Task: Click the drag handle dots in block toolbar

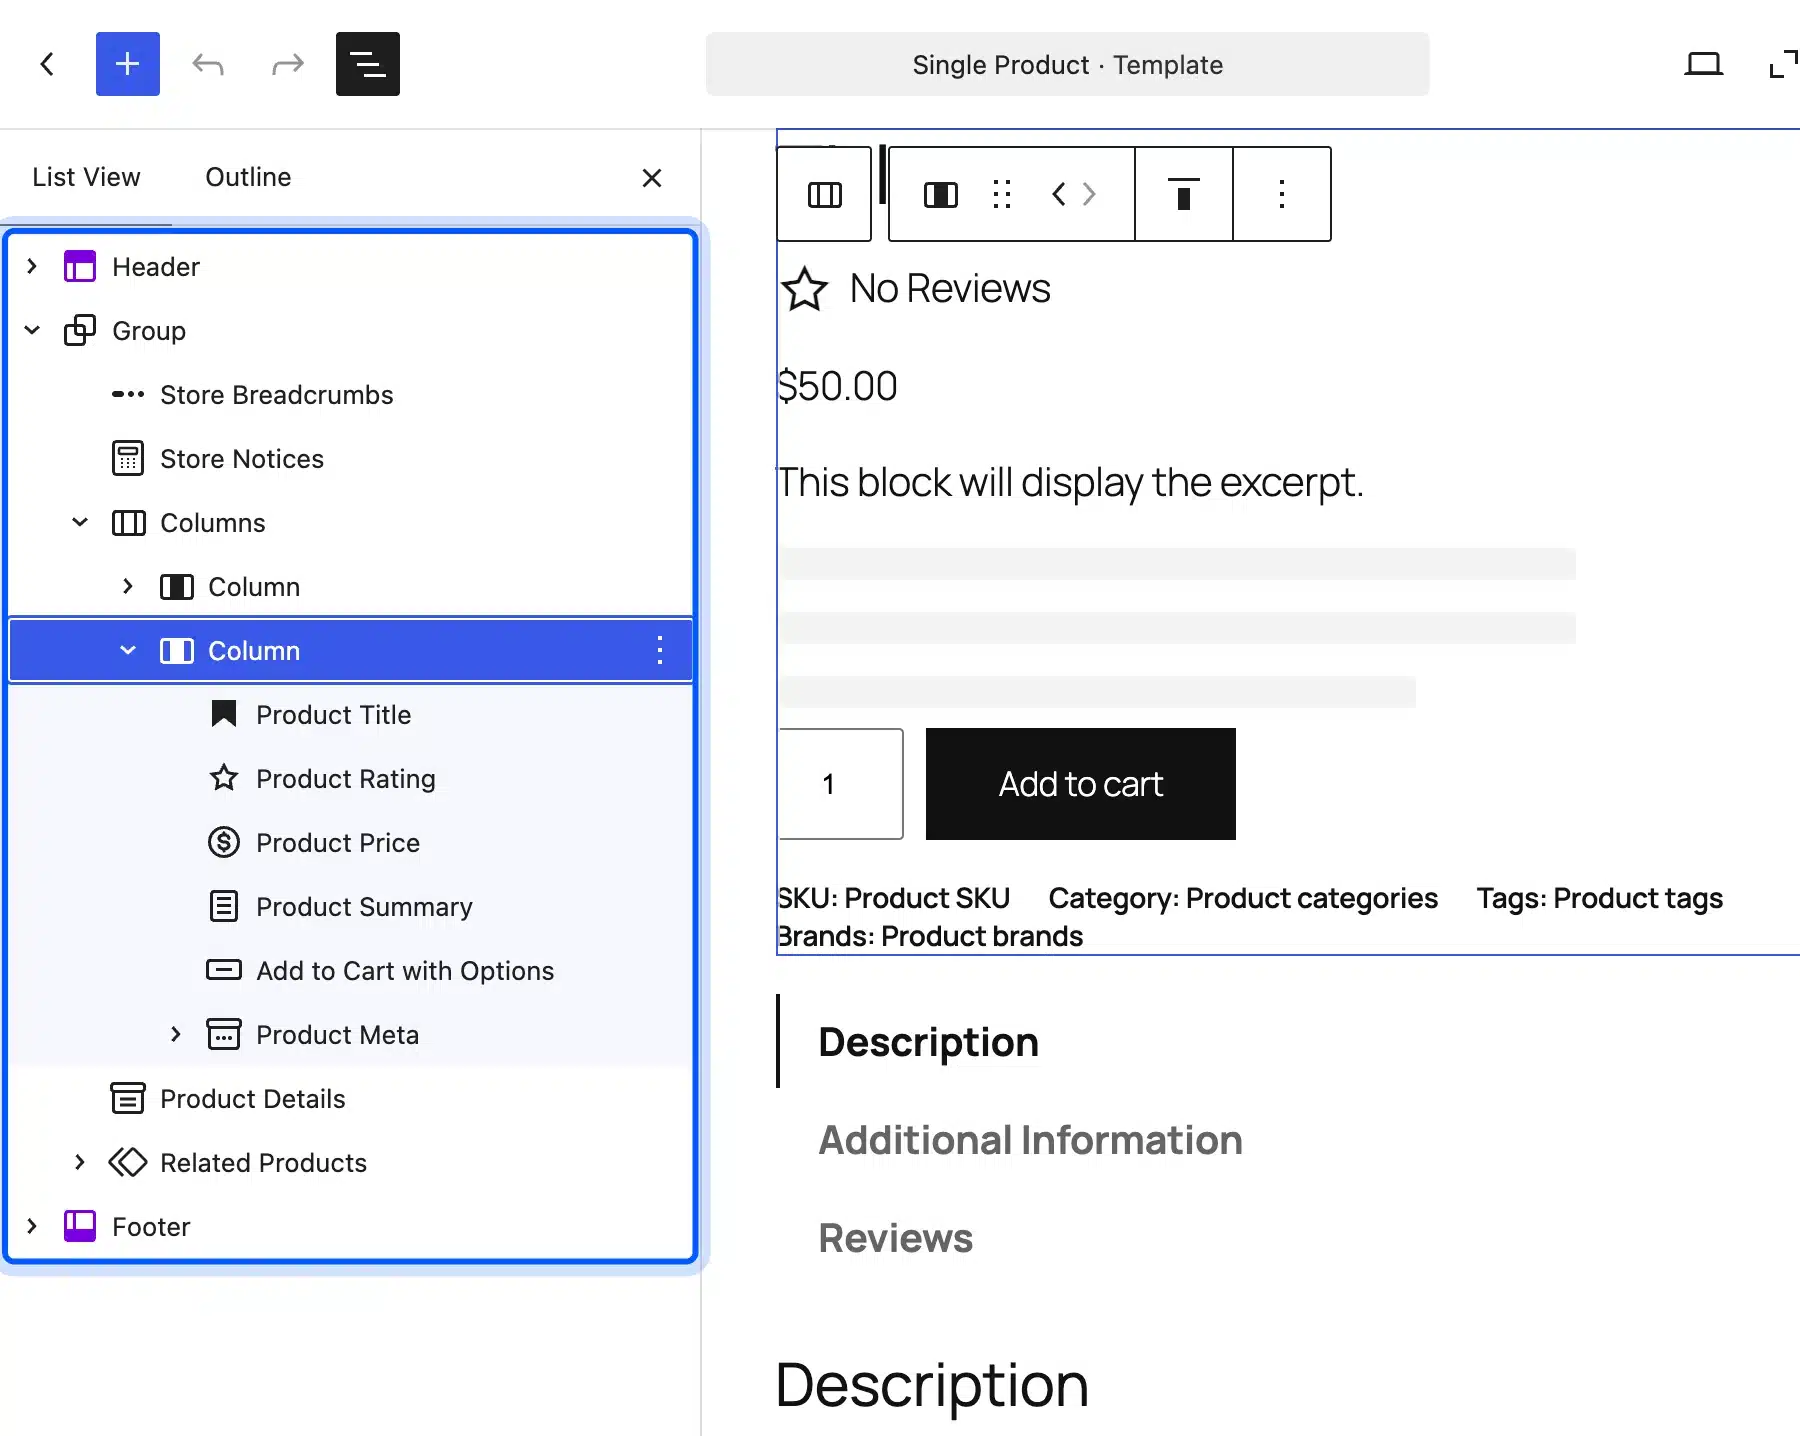Action: pos(1002,194)
